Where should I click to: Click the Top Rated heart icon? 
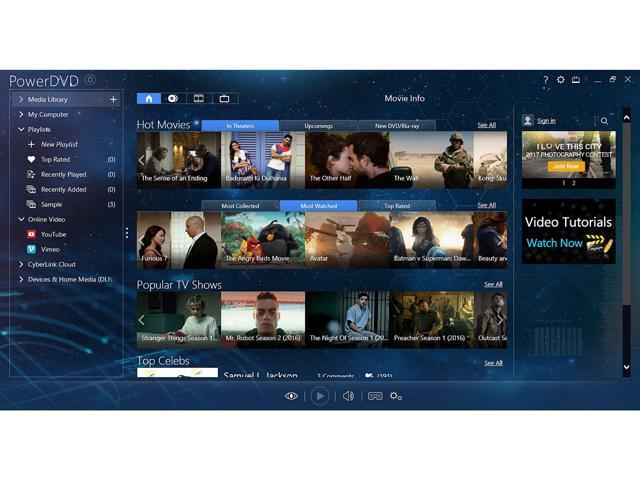(x=31, y=159)
